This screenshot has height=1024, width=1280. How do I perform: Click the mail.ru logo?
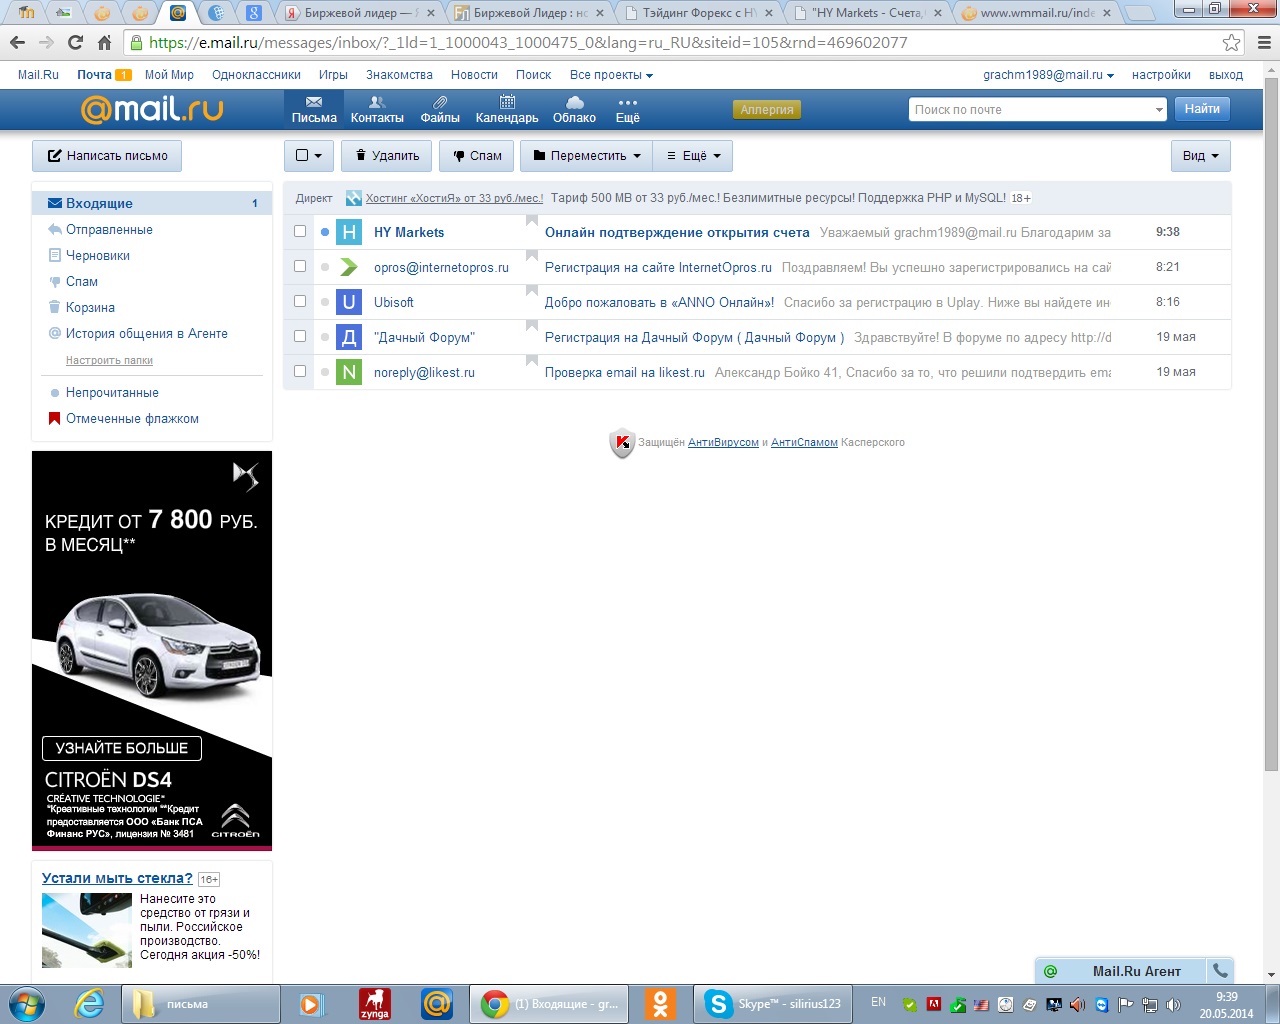152,109
